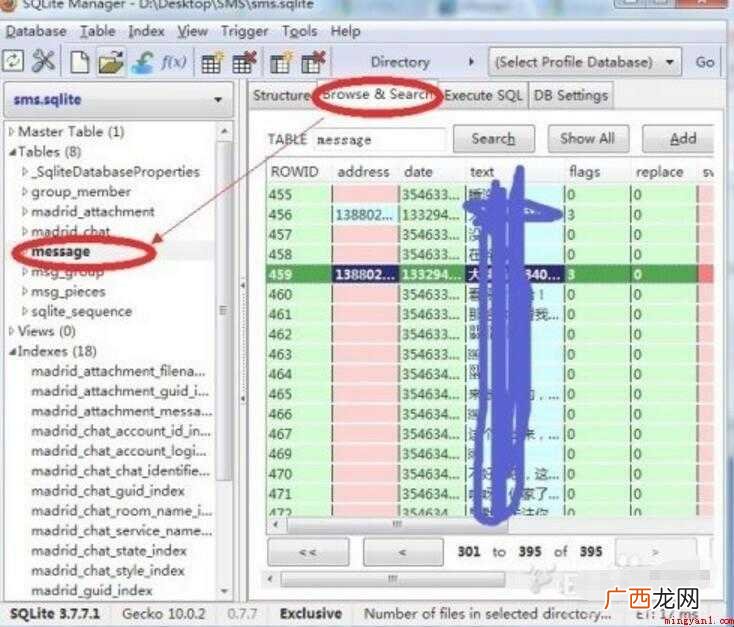Open the Trigger menu
This screenshot has width=734, height=627.
pyautogui.click(x=244, y=31)
